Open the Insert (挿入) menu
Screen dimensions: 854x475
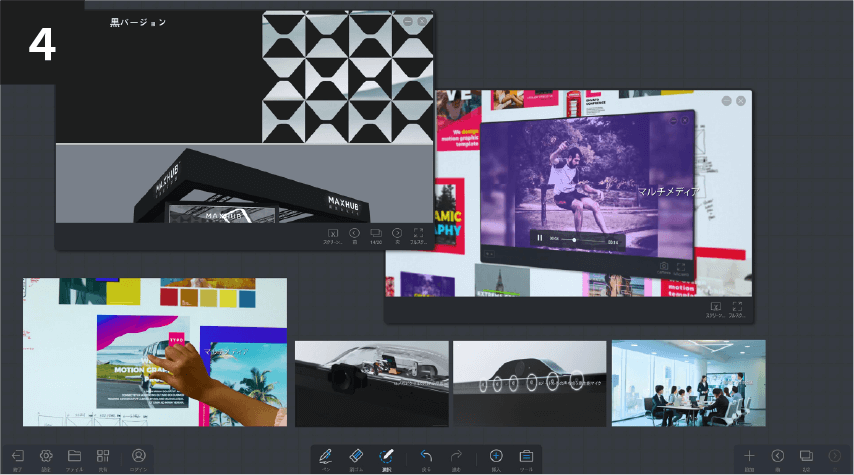click(x=496, y=457)
